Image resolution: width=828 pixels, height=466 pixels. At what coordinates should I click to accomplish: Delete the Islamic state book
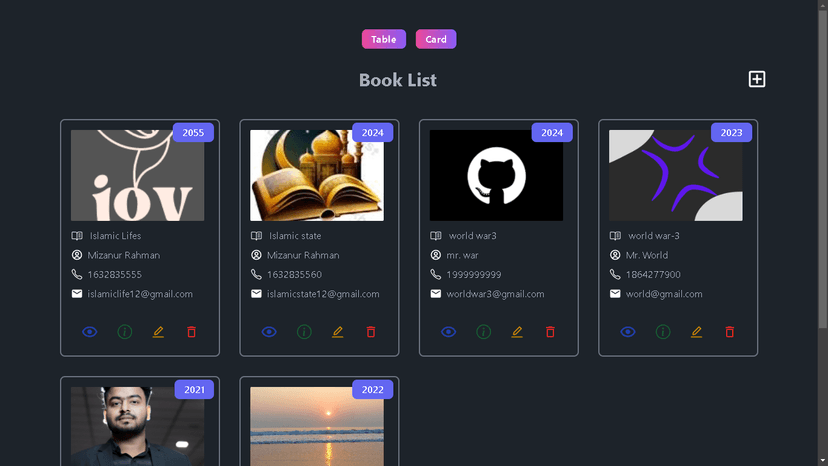click(371, 332)
